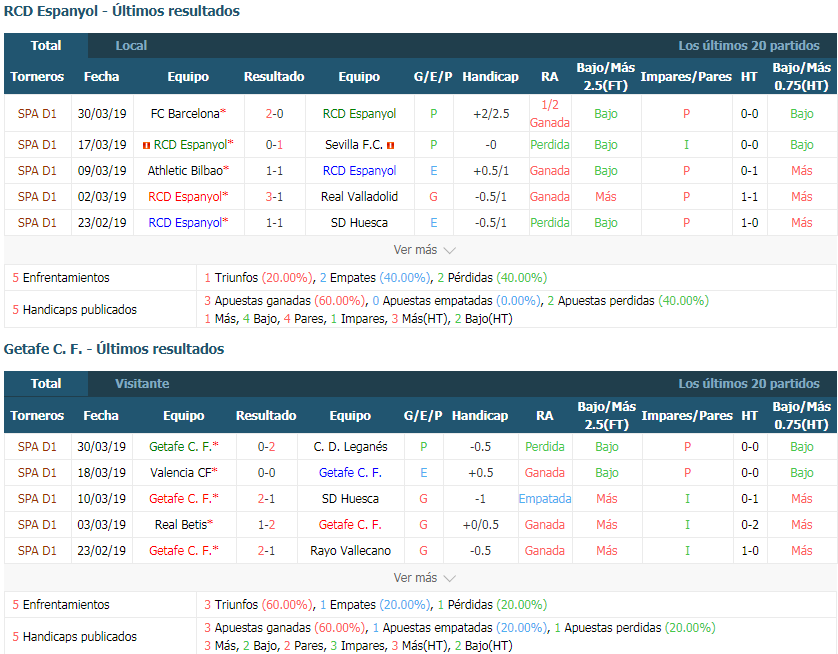Open the Rayo Vallecano team link
This screenshot has width=838, height=654.
point(350,551)
